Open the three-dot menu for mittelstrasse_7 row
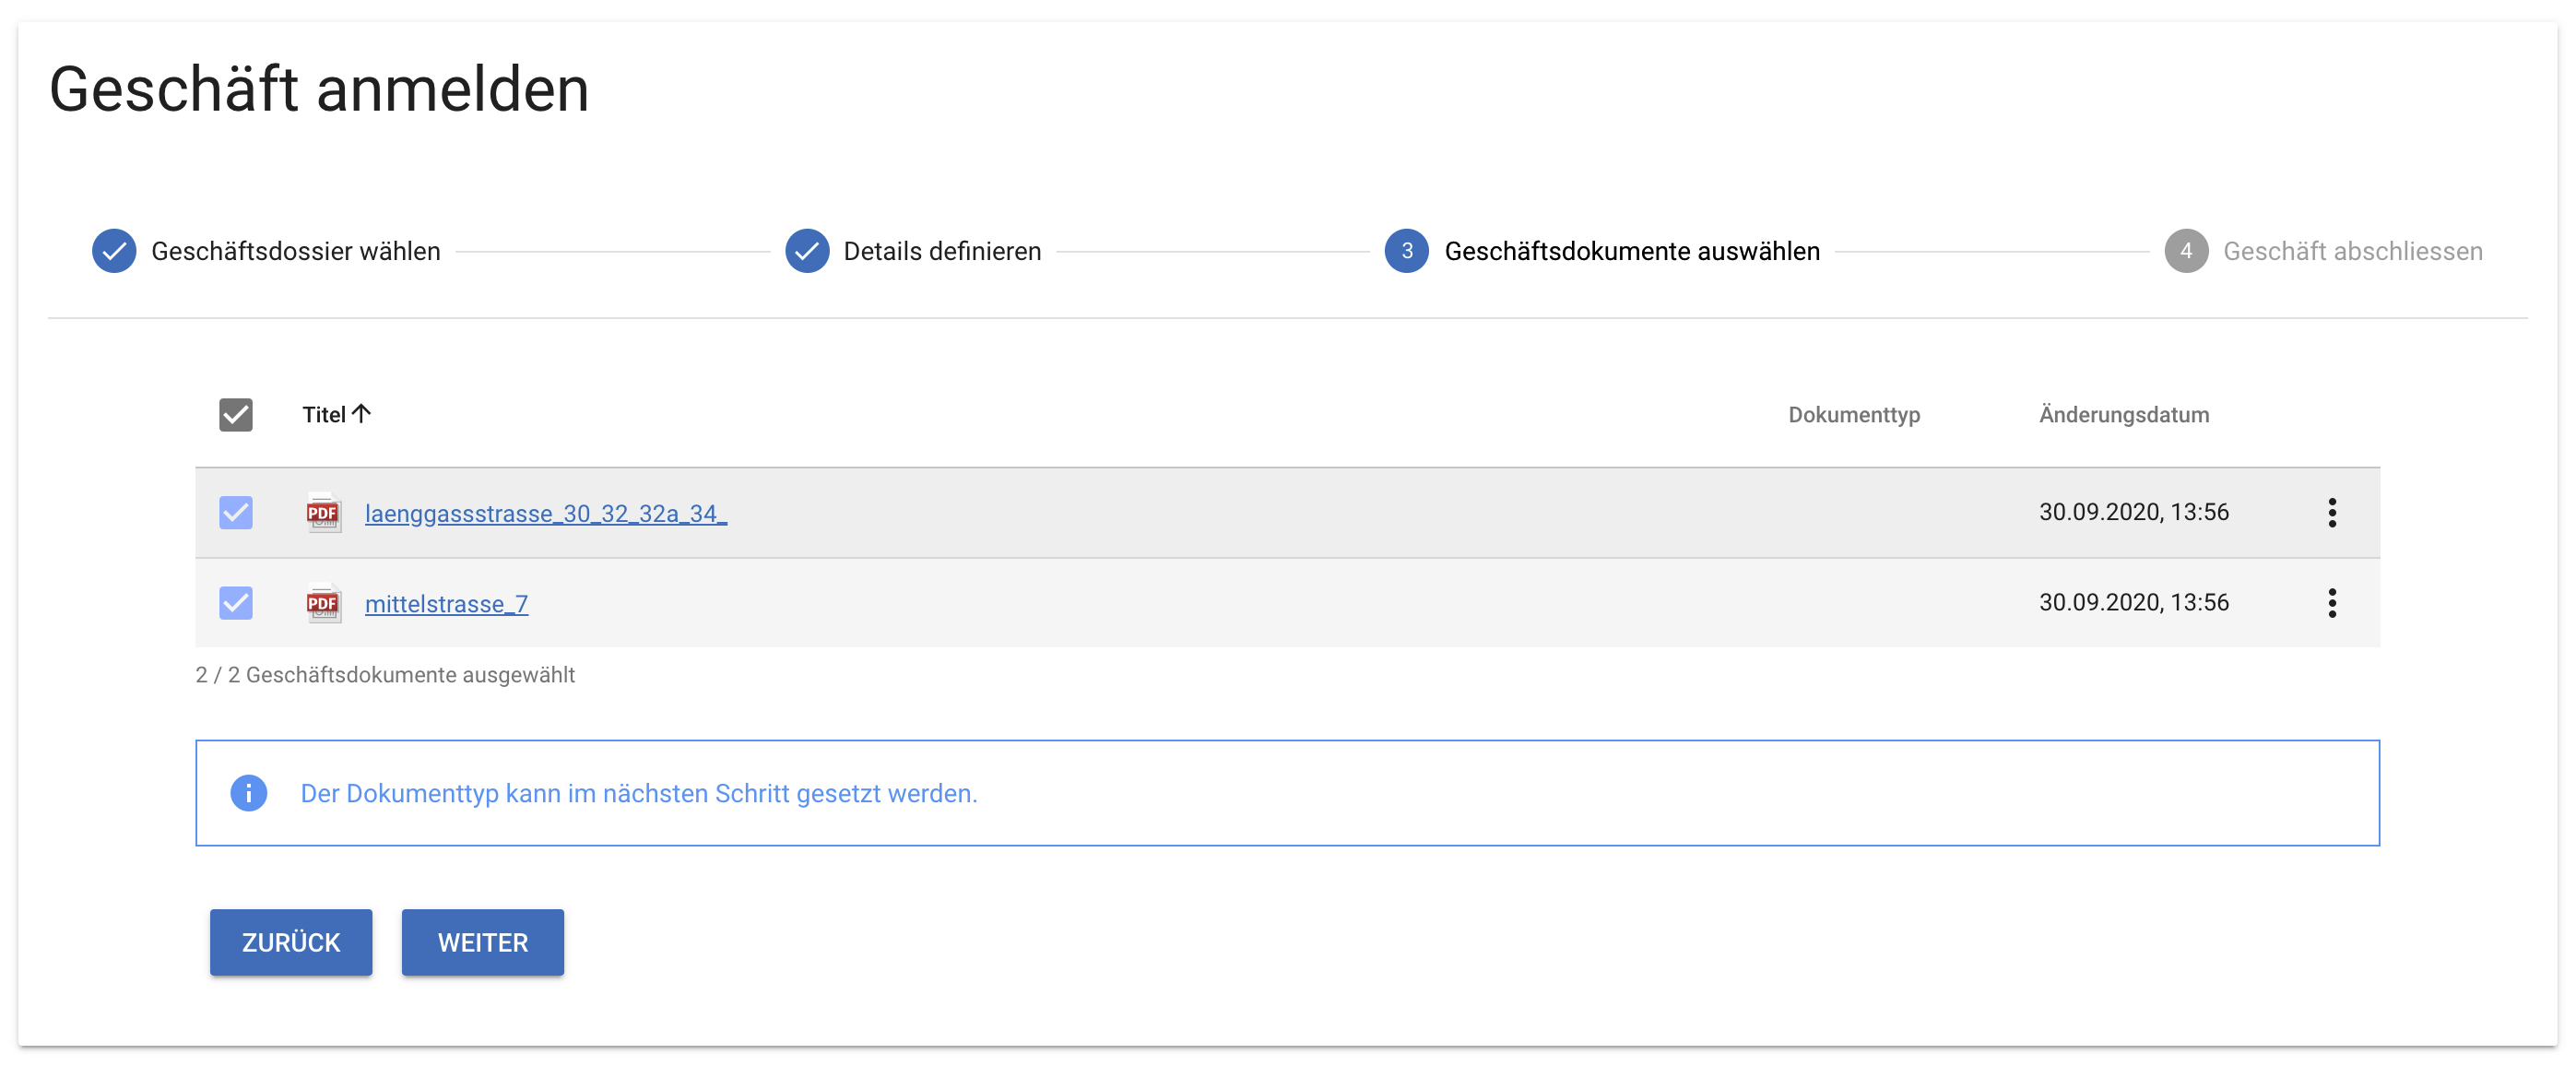2576x1066 pixels. (x=2332, y=603)
